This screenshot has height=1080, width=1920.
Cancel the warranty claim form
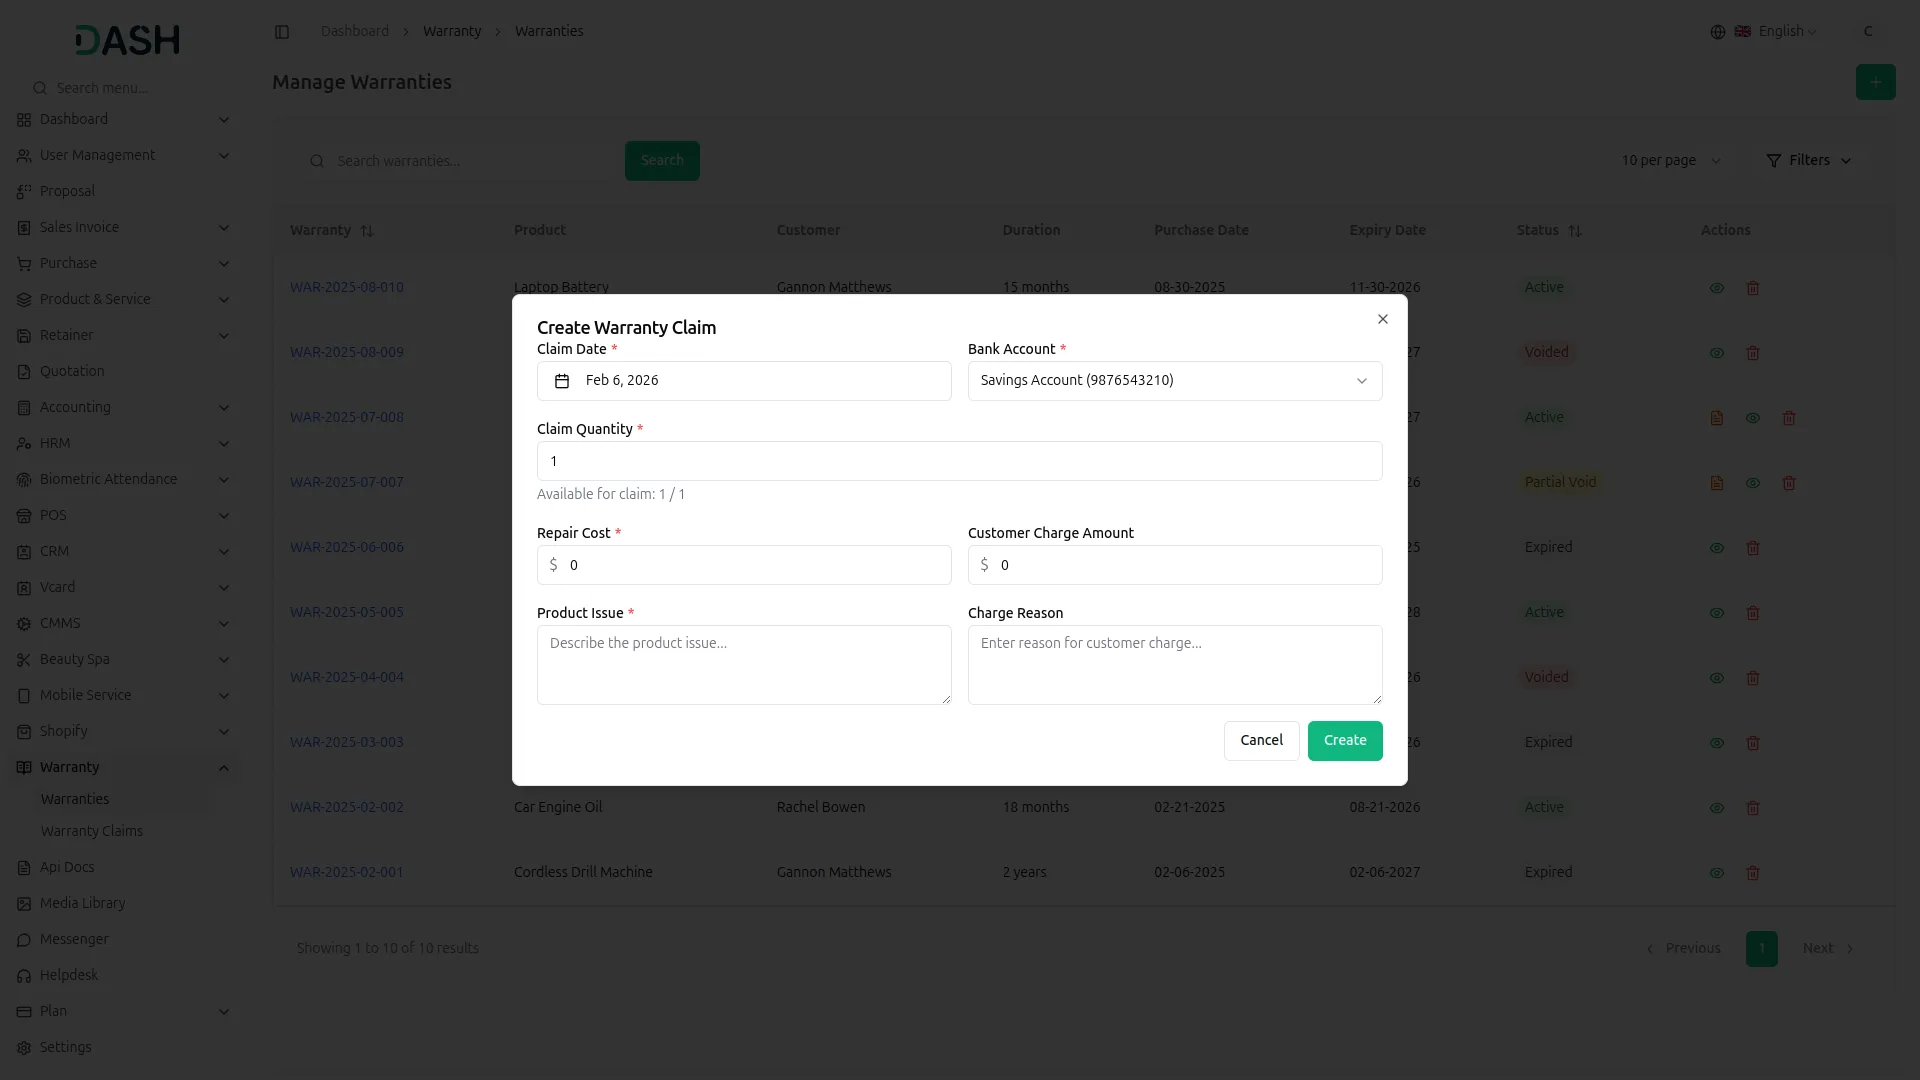[1261, 741]
